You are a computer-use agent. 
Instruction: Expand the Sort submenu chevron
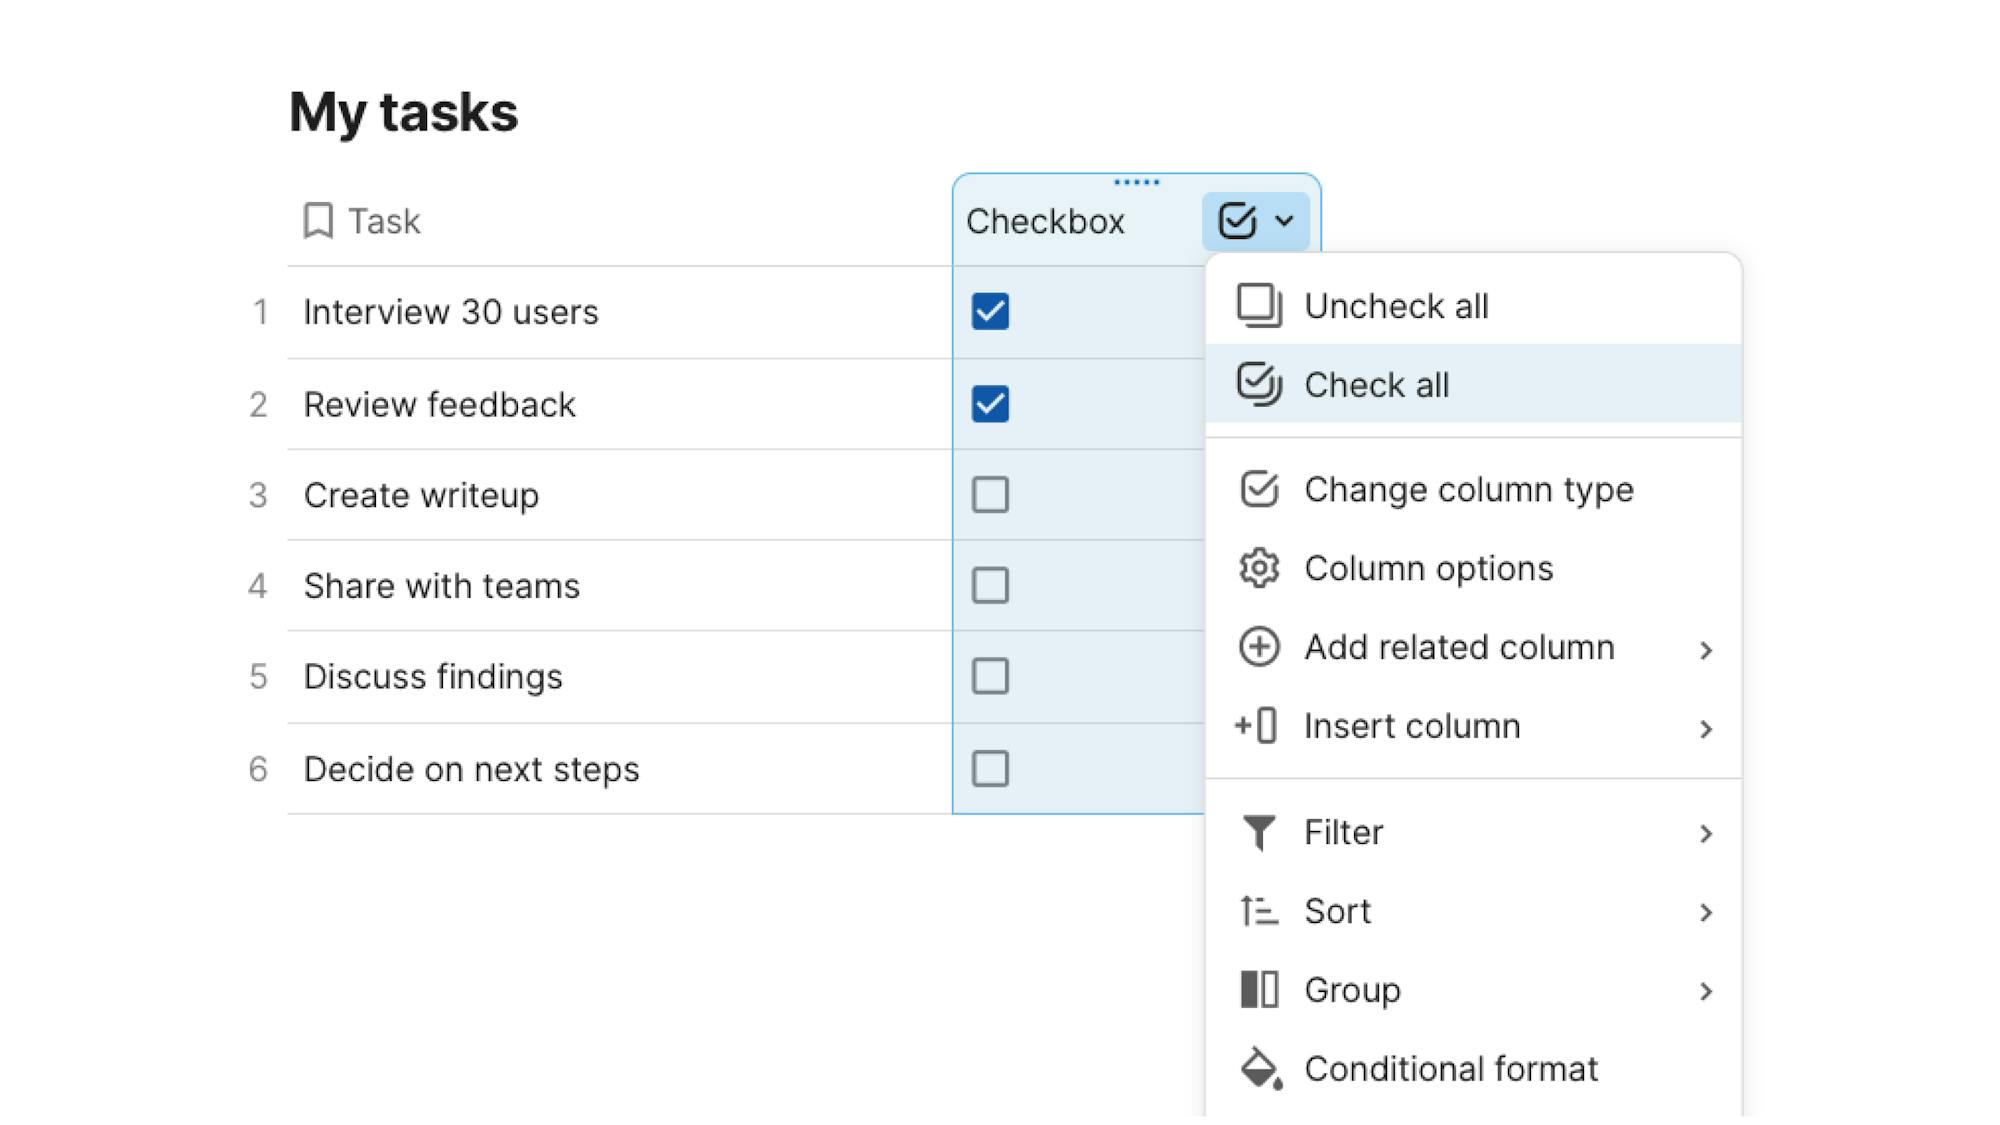[x=1706, y=912]
